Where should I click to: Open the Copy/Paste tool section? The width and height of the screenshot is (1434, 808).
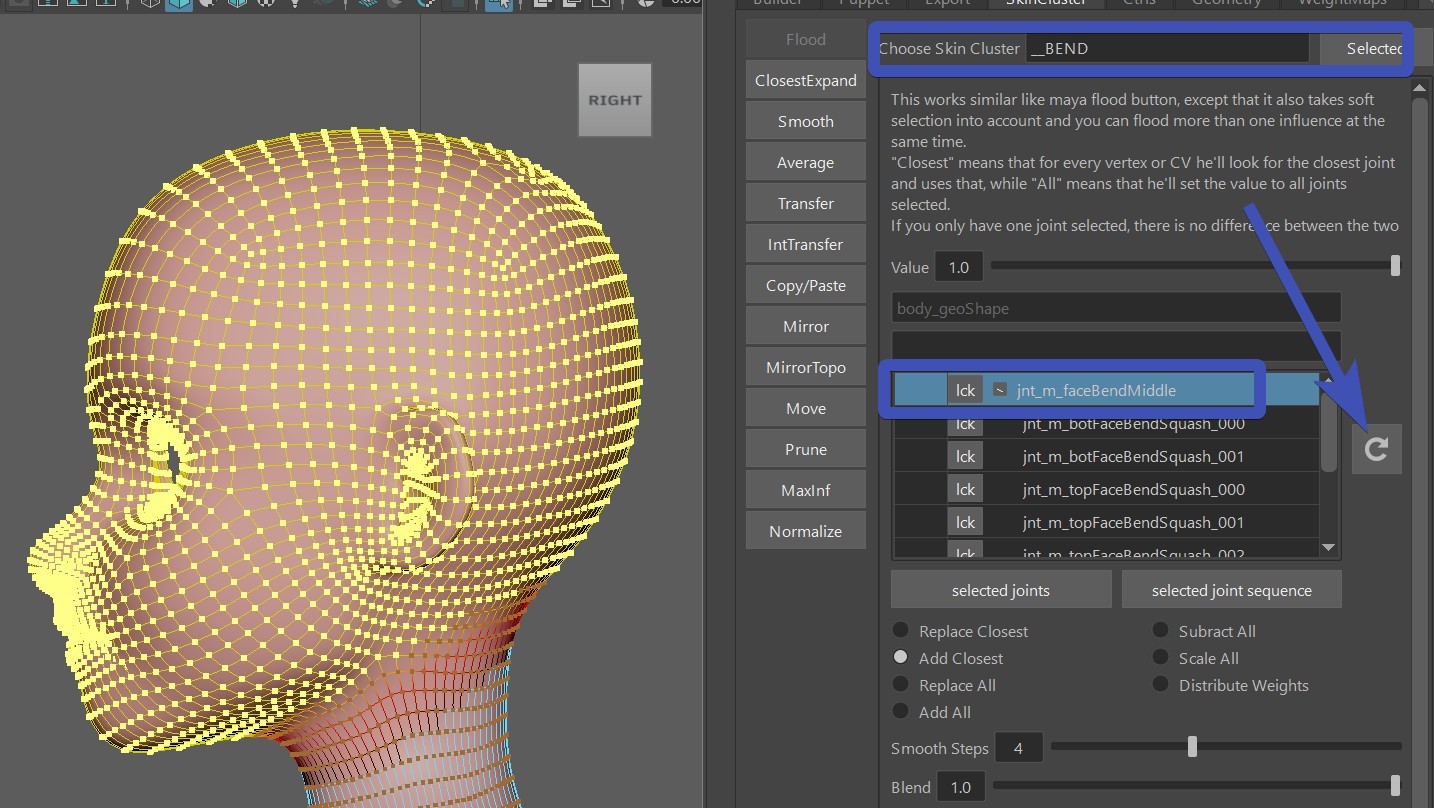(805, 285)
